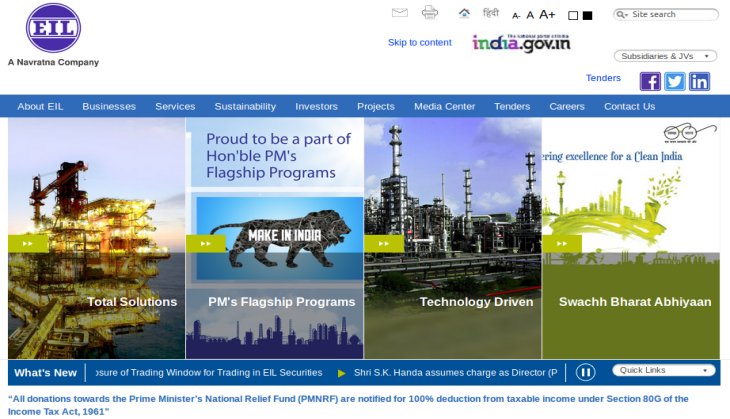Follow the Skip to content link
Image resolution: width=730 pixels, height=419 pixels.
click(x=419, y=42)
